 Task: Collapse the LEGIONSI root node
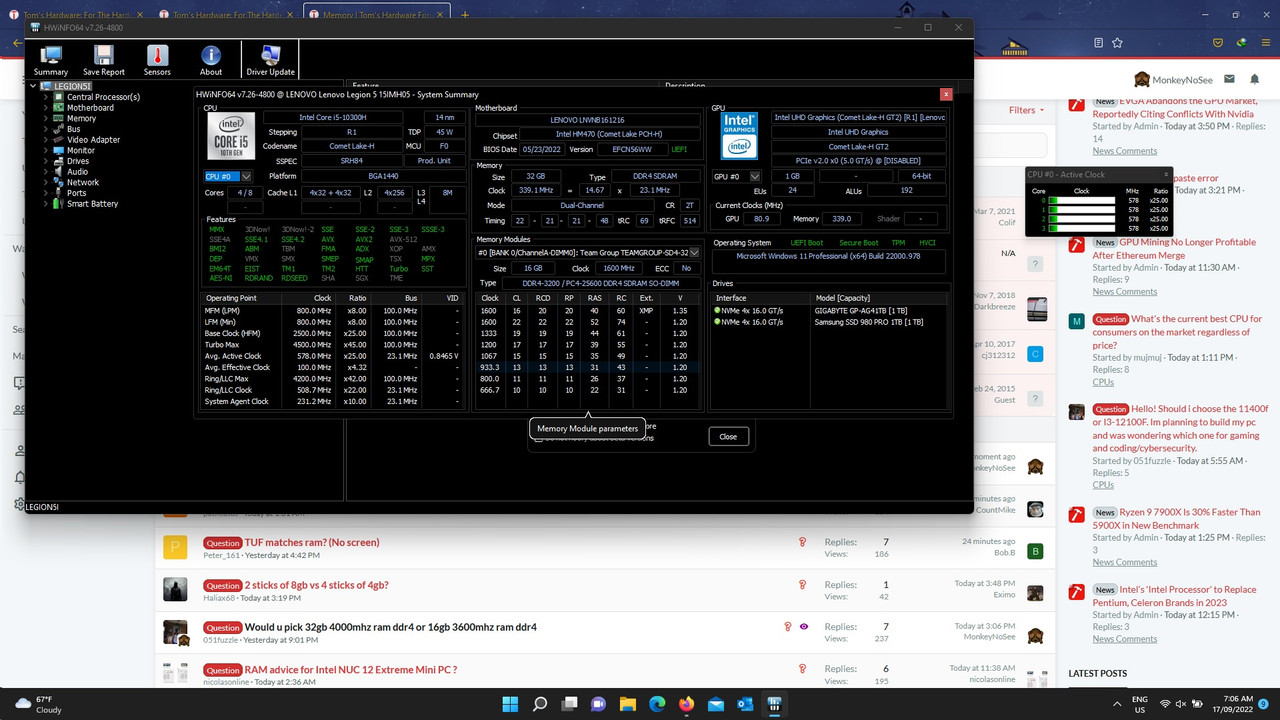click(33, 86)
